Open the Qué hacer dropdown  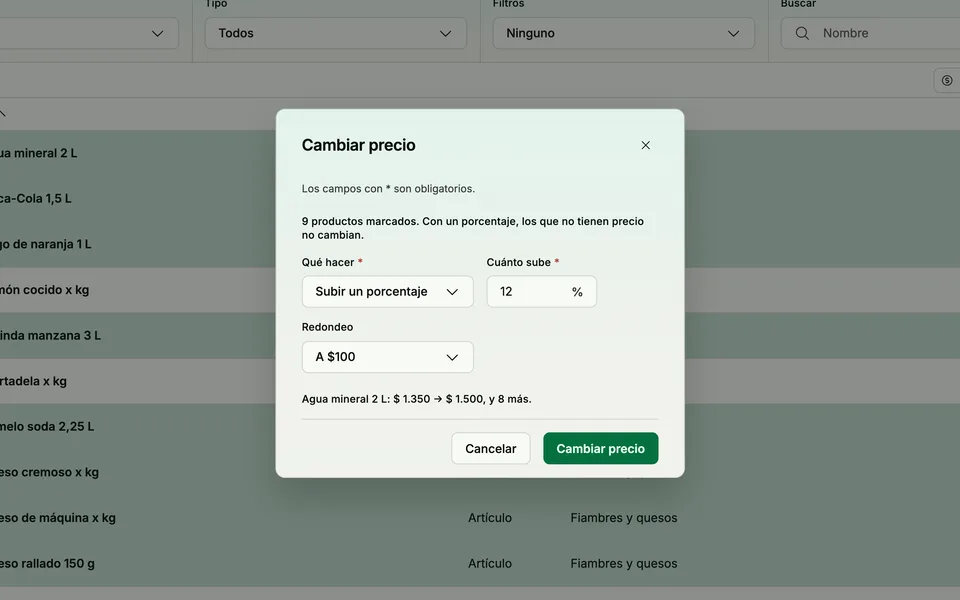pos(388,291)
